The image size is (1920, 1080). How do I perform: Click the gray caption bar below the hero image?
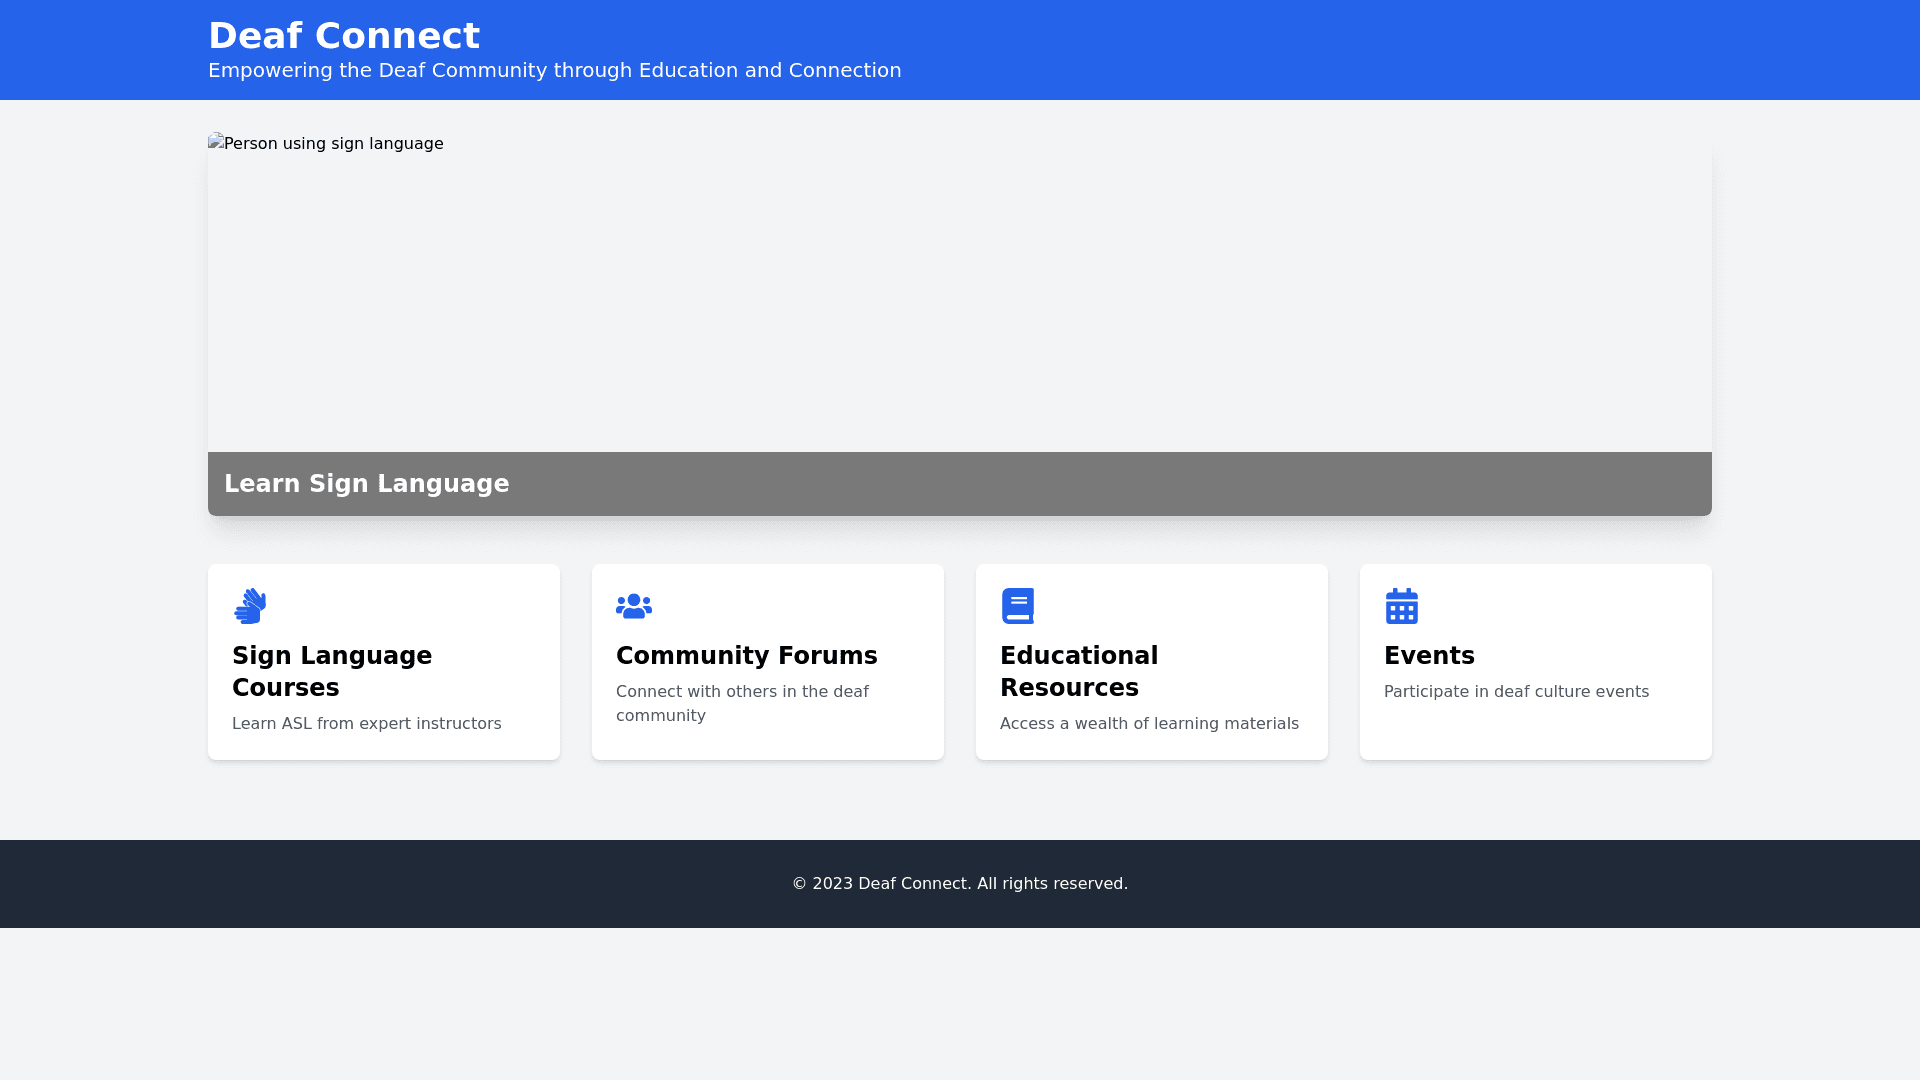coord(1100,484)
